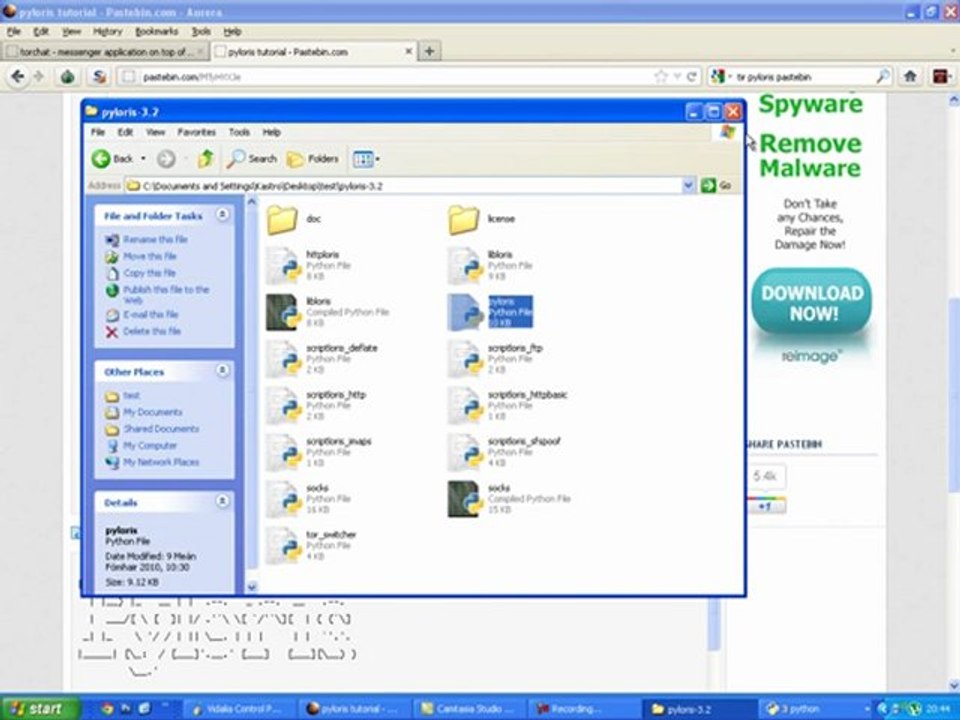This screenshot has height=720, width=960.
Task: Select scriptloris_httpbasic Python file
Action: pos(508,405)
